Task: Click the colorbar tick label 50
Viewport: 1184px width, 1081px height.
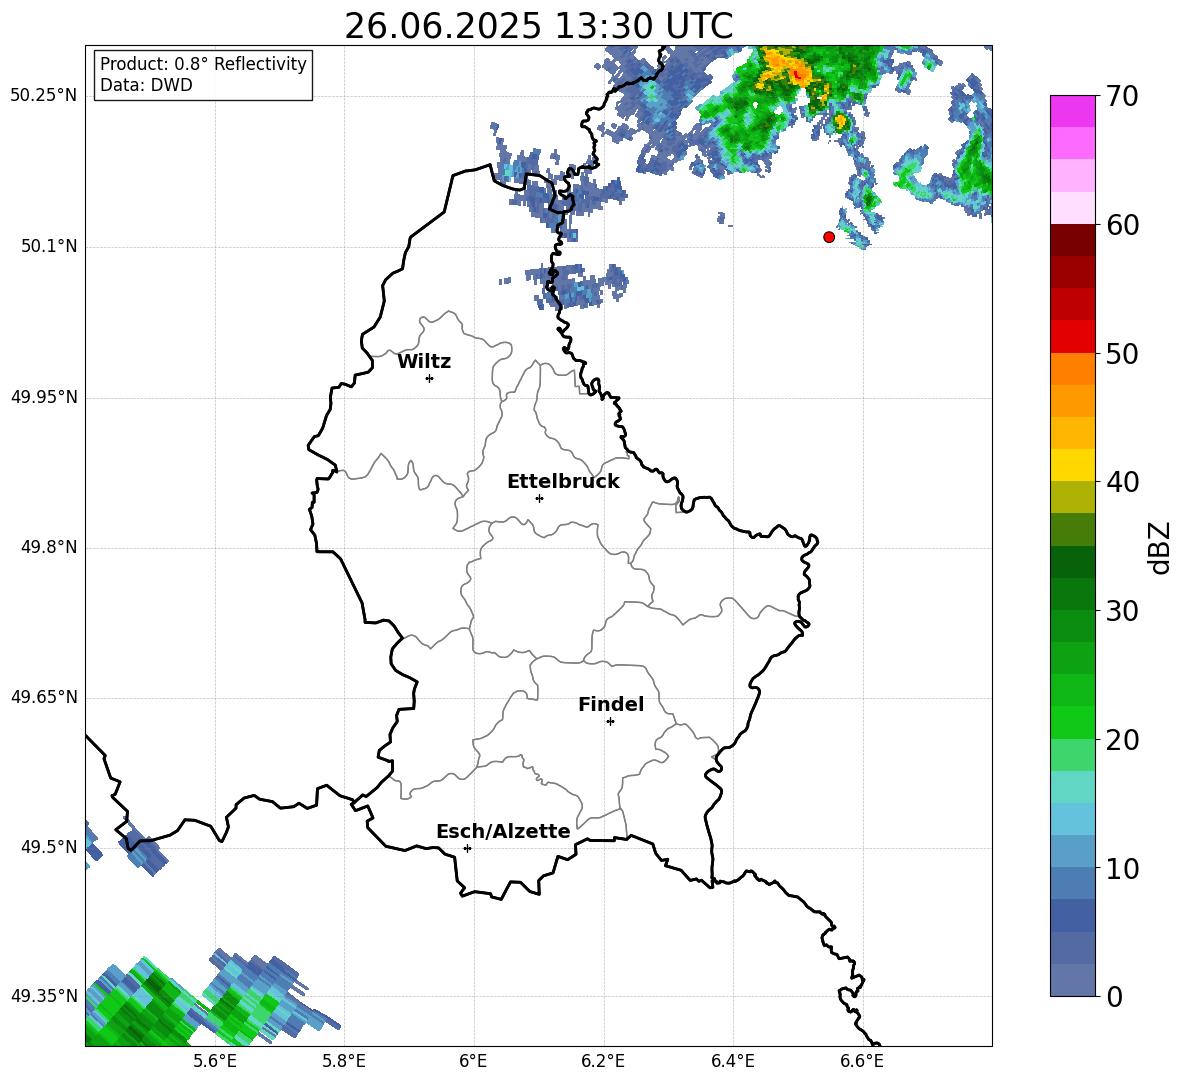Action: click(1122, 354)
